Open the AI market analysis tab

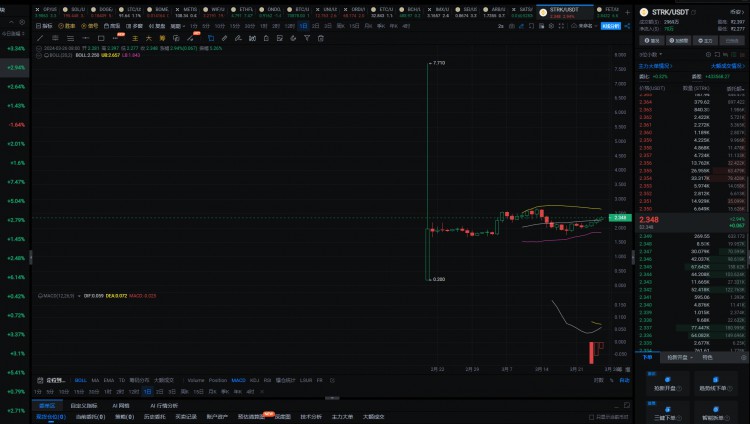coord(164,405)
